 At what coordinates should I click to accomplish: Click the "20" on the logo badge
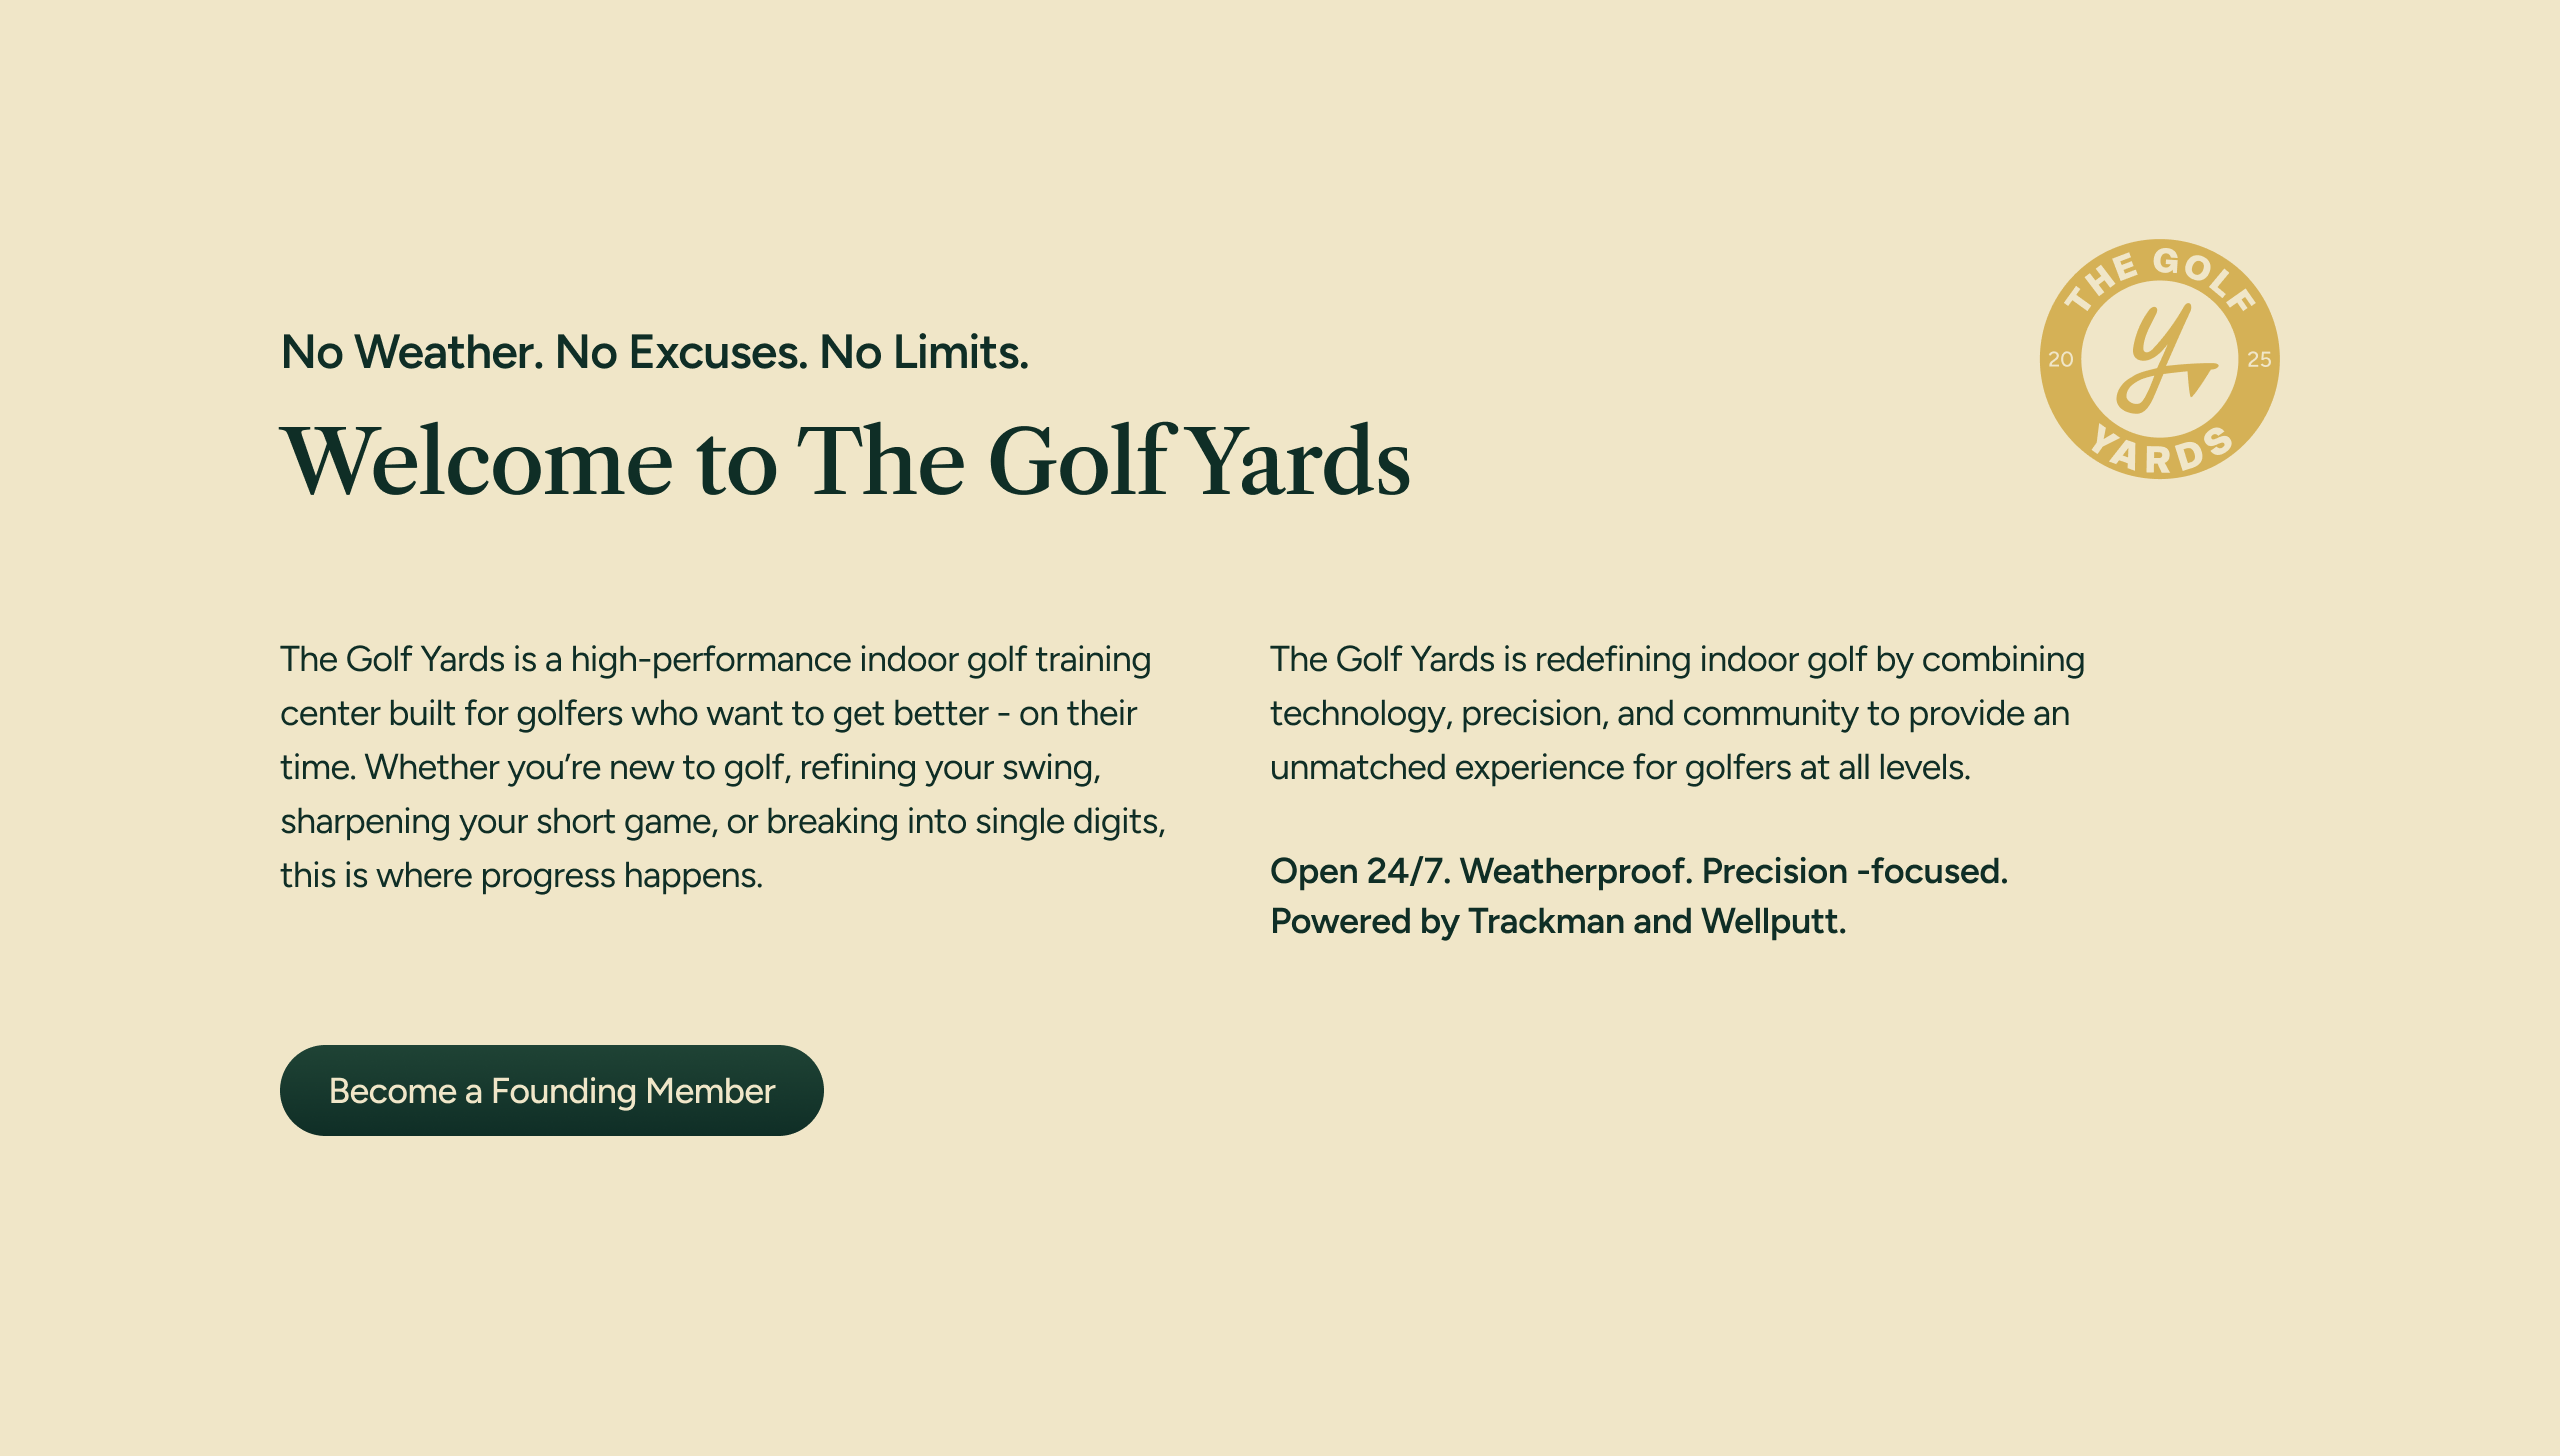point(2060,360)
